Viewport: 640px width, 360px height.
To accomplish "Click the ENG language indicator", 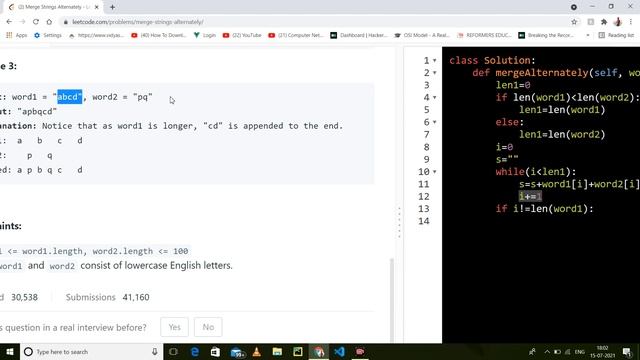I will point(580,351).
